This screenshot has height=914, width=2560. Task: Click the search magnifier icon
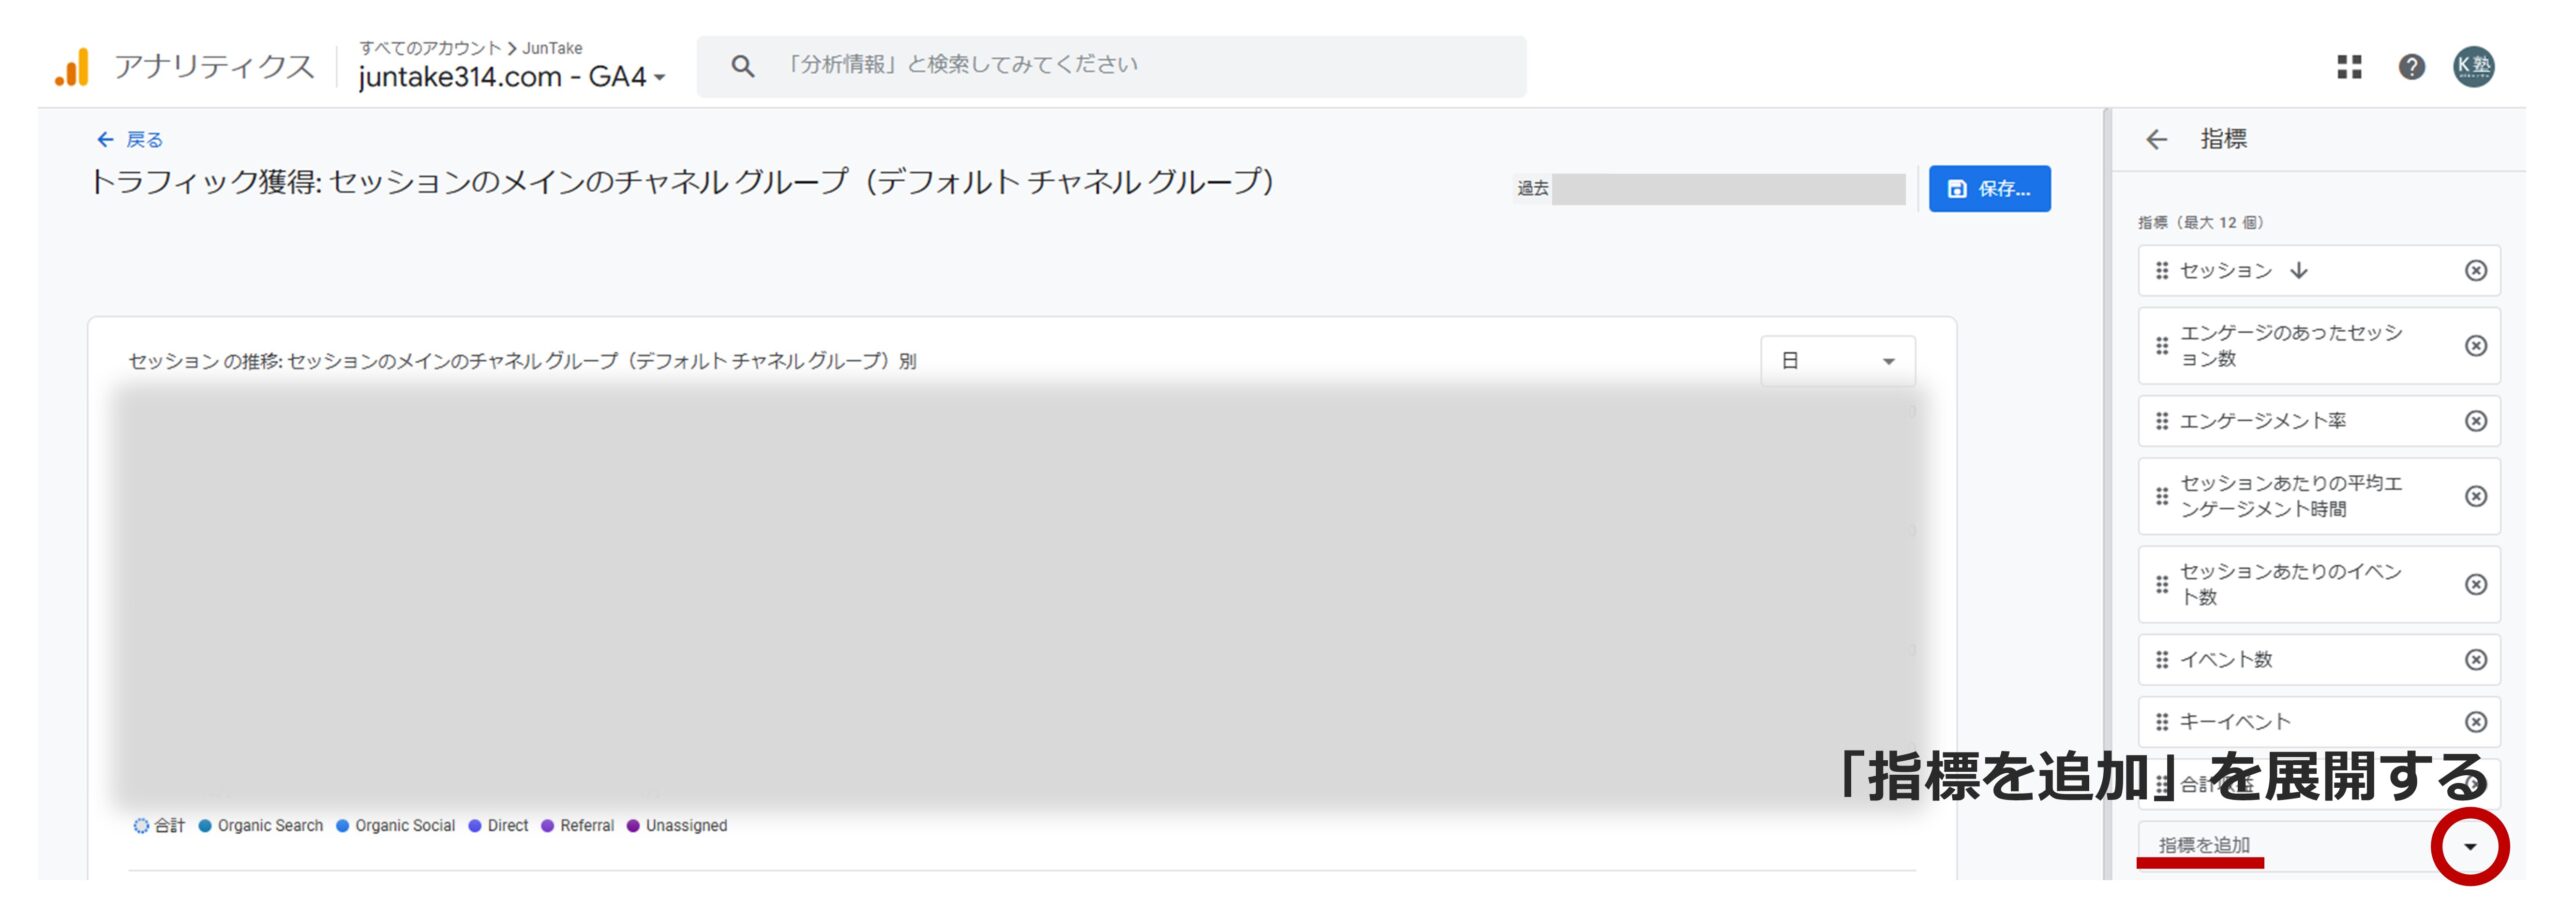tap(744, 65)
